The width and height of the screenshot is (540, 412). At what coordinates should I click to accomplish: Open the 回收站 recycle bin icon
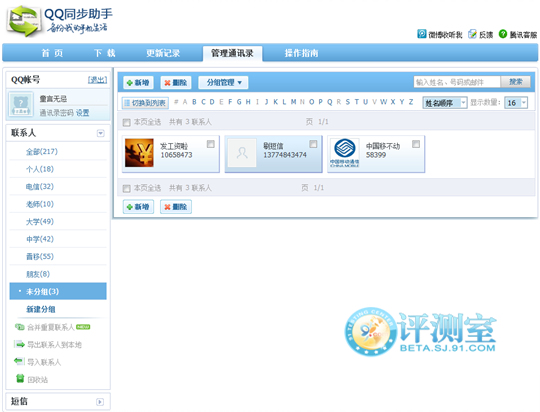click(x=20, y=379)
